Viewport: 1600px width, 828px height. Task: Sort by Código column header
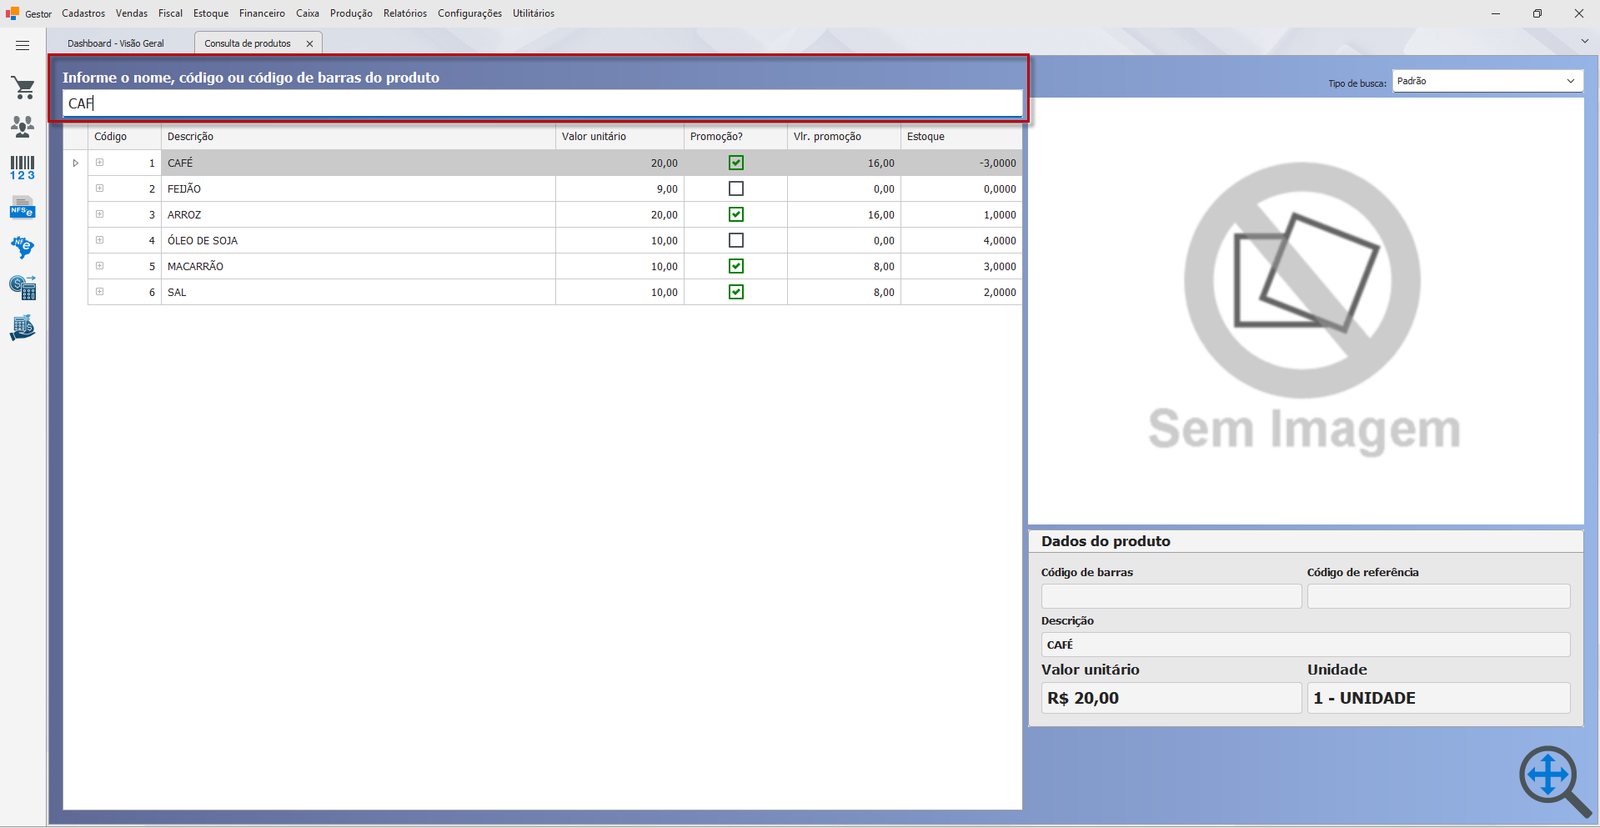125,137
